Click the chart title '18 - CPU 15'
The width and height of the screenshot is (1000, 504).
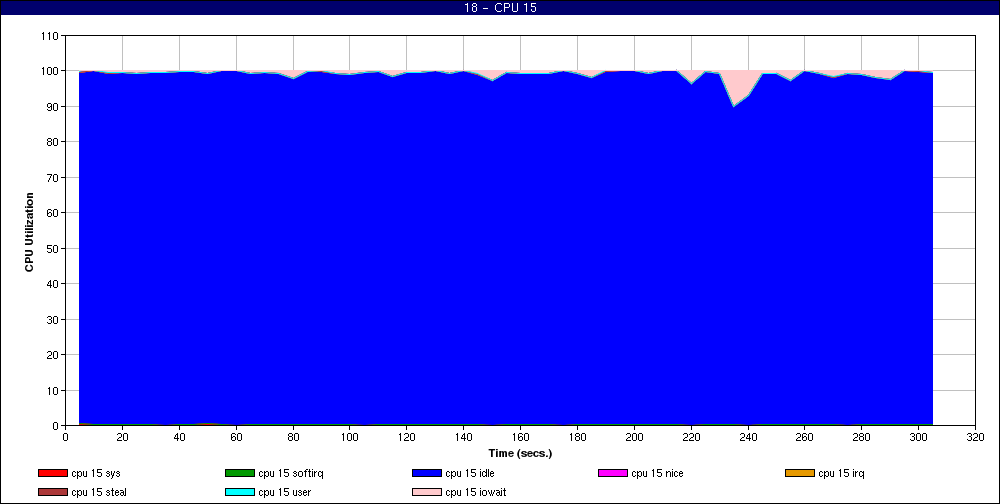point(500,8)
